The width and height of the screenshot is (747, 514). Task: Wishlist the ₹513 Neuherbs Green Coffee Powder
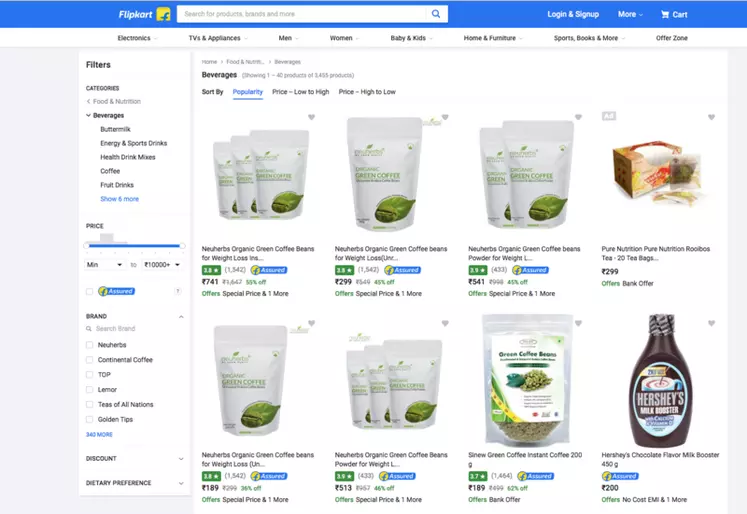445,323
